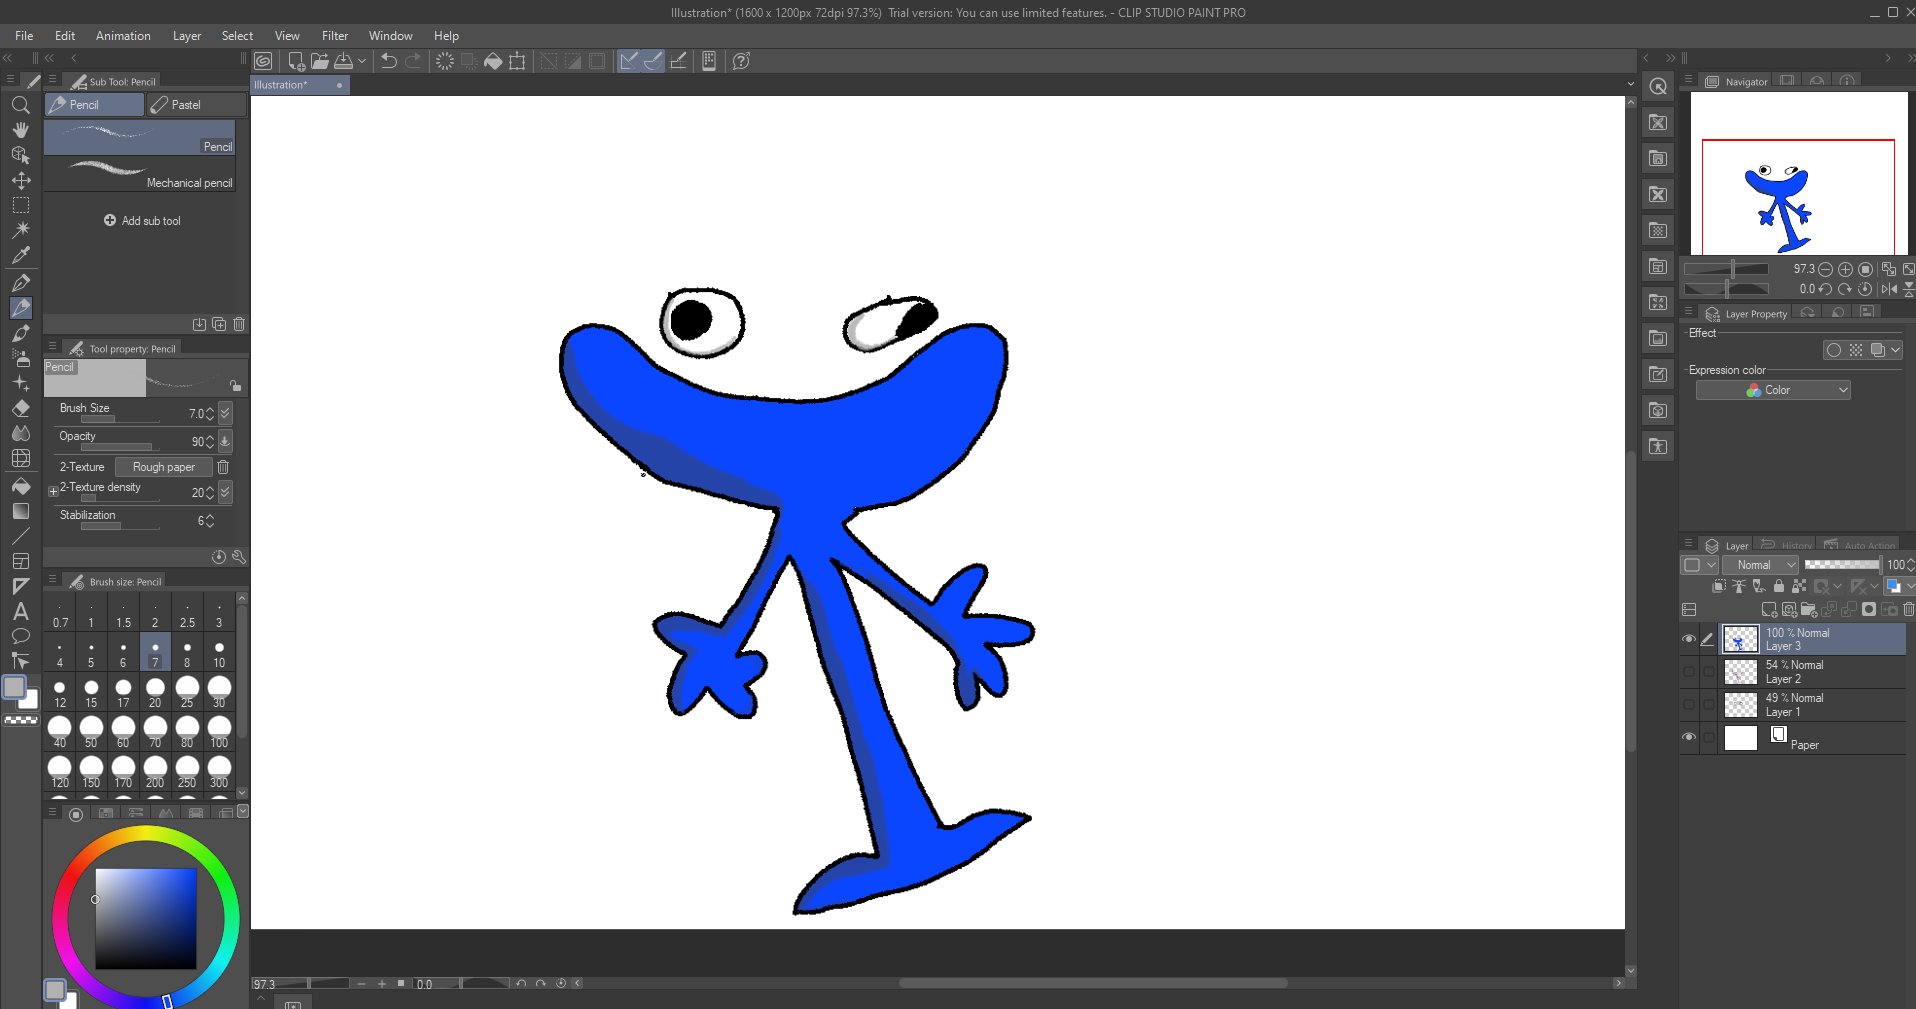
Task: Click the color square picker area
Action: coord(146,918)
